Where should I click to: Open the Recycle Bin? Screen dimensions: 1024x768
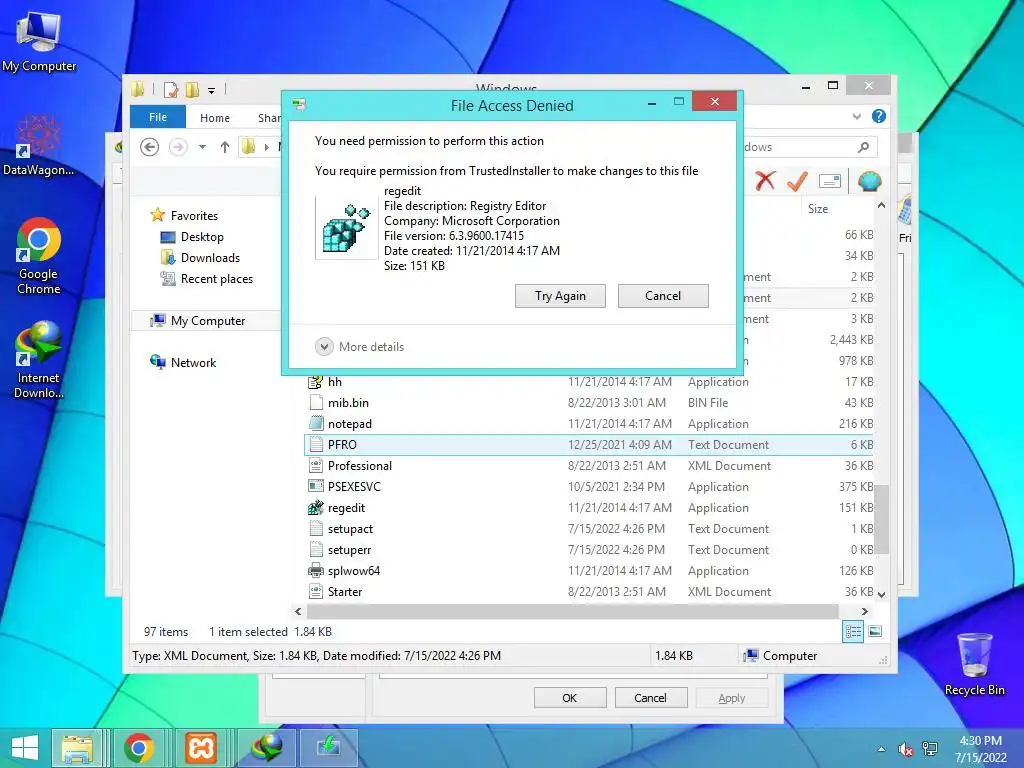974,665
